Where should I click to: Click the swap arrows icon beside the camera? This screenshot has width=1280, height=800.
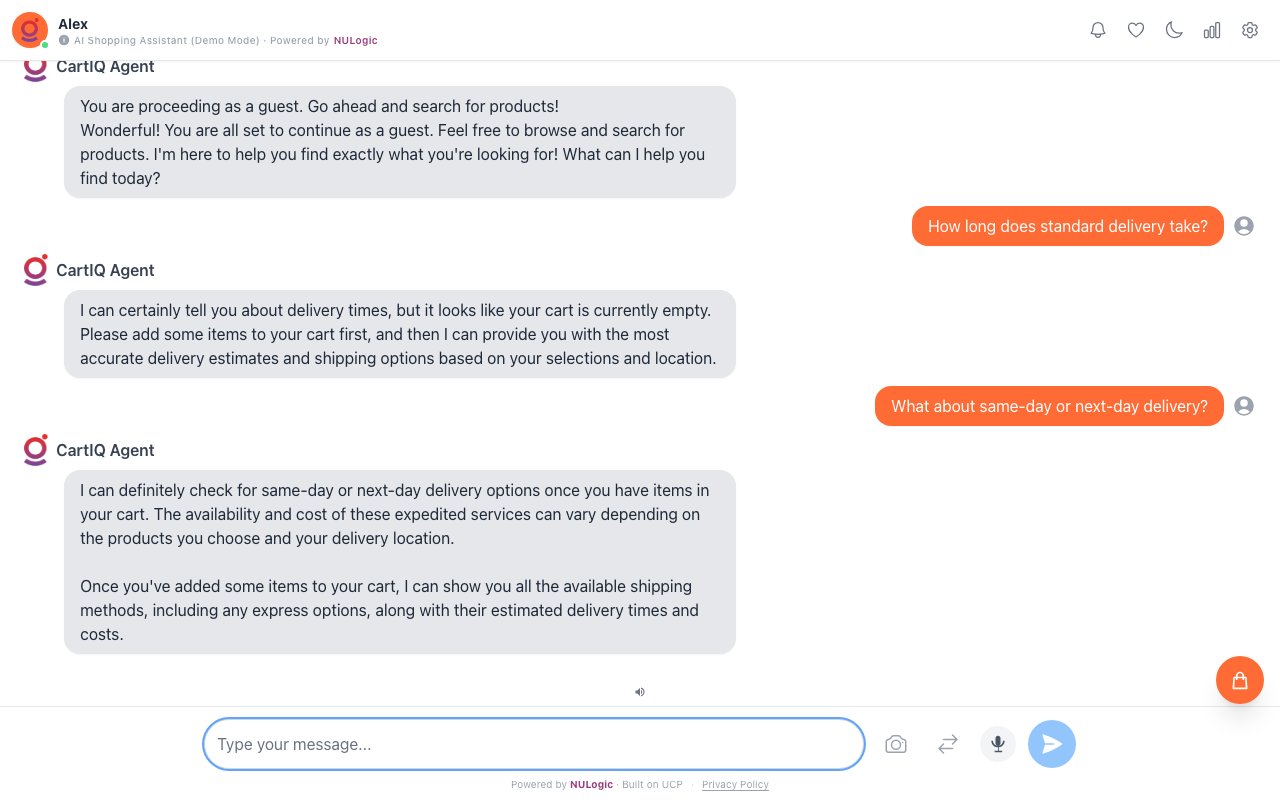tap(948, 744)
